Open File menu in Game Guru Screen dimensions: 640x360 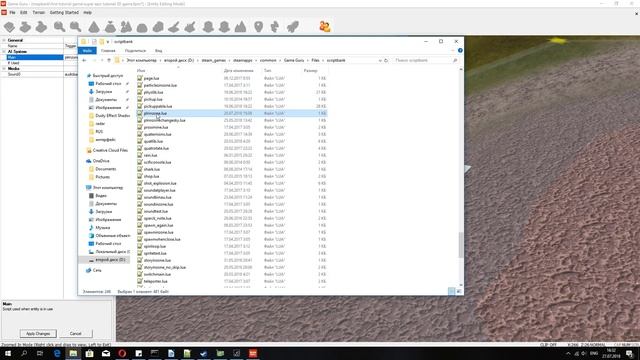(12, 13)
